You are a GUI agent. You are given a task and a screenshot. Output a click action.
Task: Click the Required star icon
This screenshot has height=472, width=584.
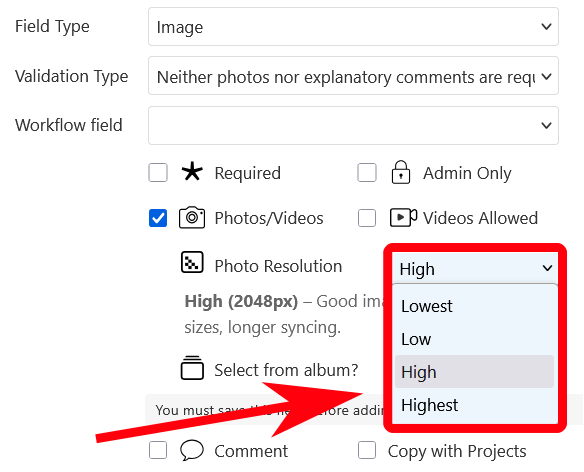coord(192,171)
